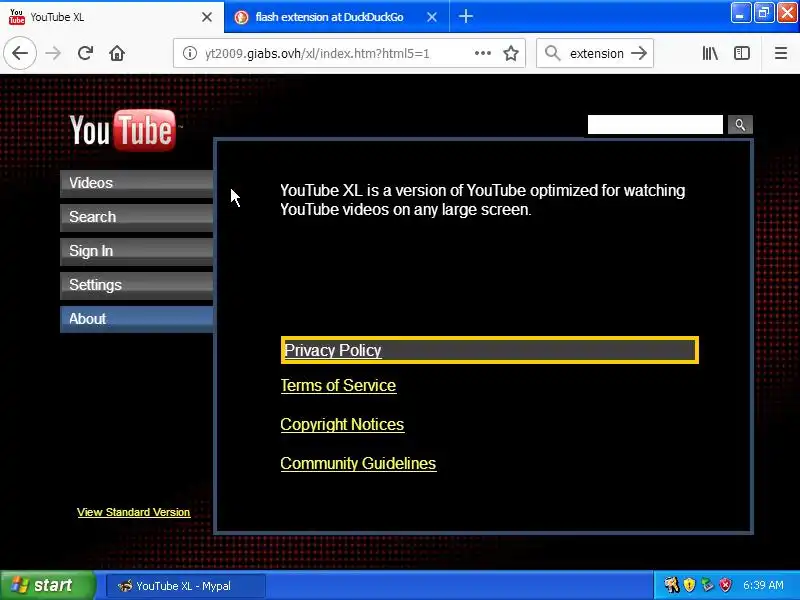Bookmark this page with the star
Viewport: 800px width, 600px height.
[511, 53]
